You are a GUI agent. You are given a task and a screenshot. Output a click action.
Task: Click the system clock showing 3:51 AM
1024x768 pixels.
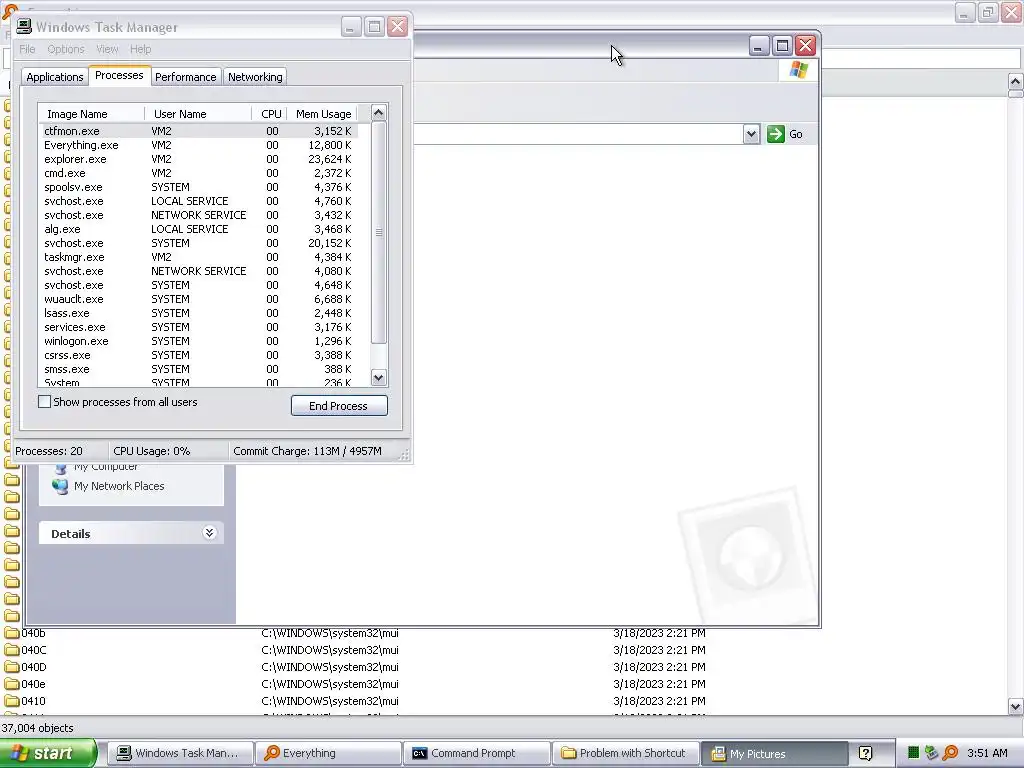987,754
